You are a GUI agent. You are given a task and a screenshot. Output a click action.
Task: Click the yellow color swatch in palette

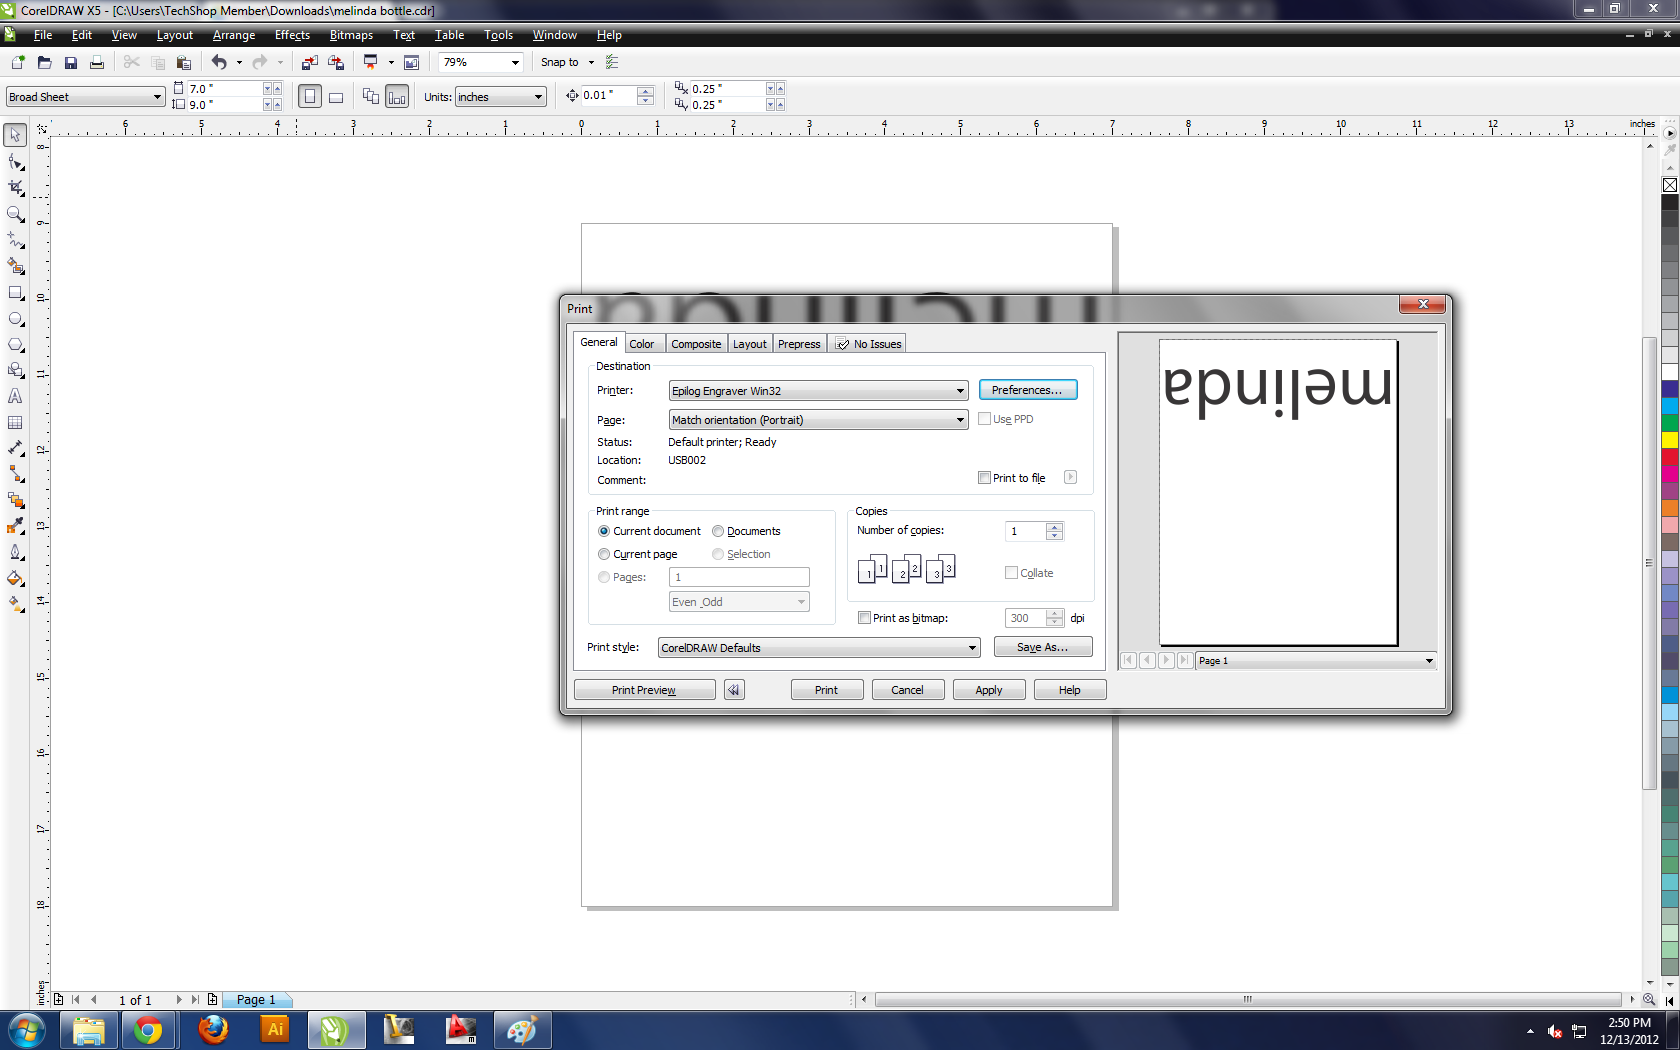coord(1670,440)
